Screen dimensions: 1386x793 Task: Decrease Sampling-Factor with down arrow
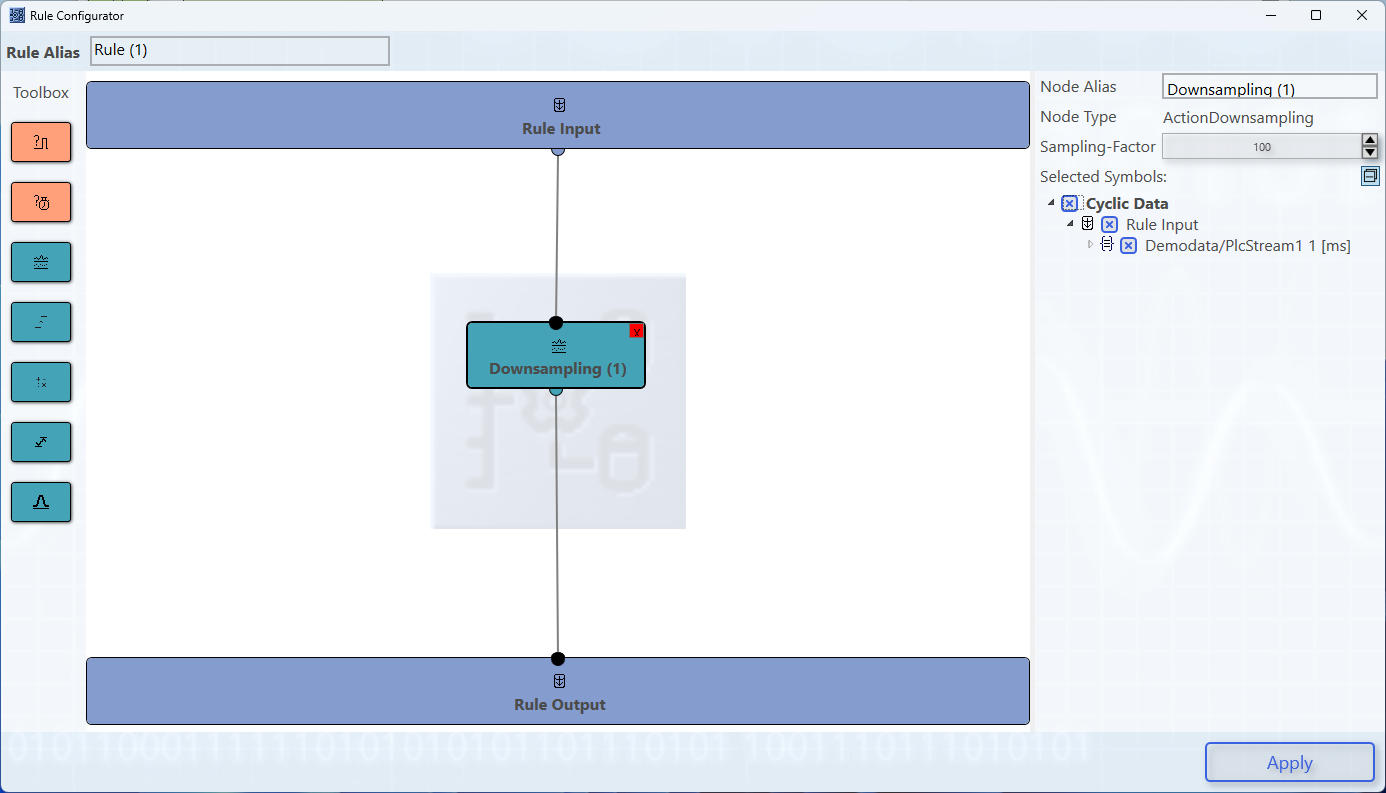(1370, 153)
